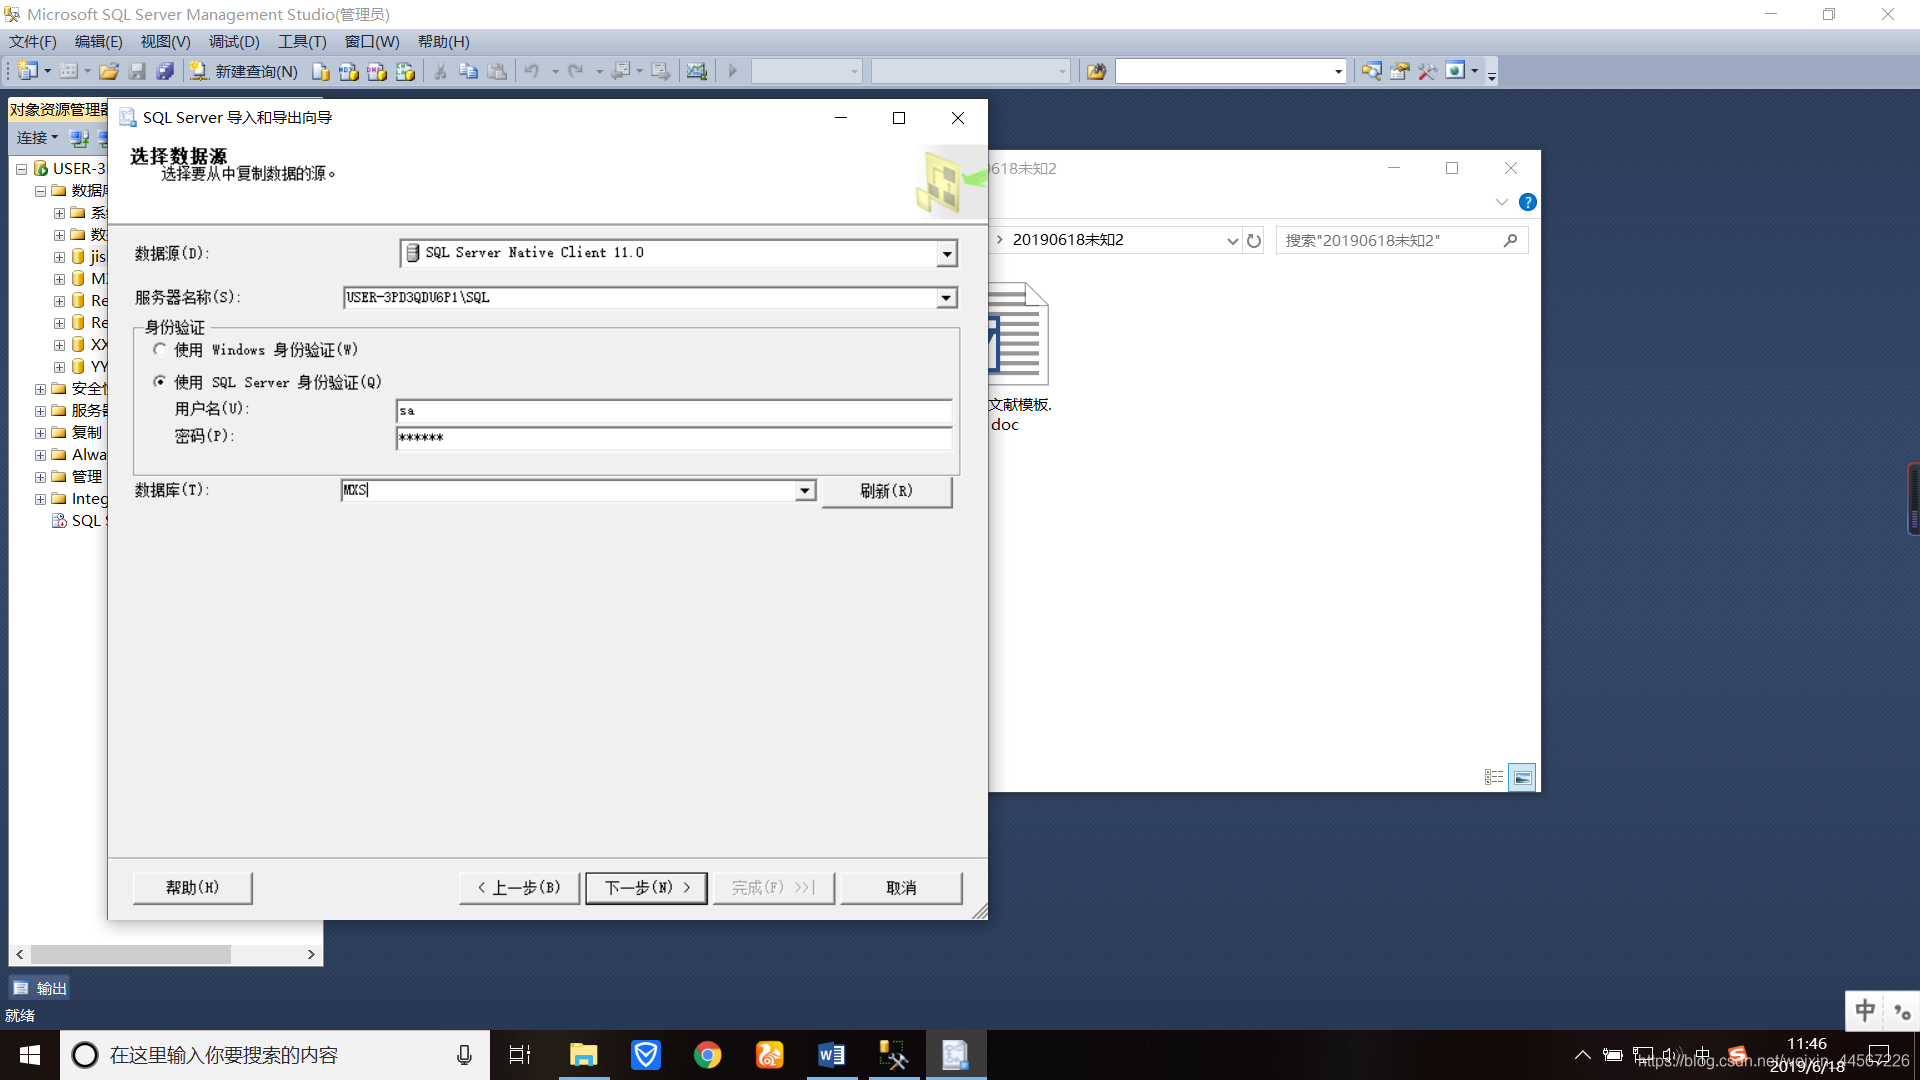Screen dimensions: 1920x1080
Task: Click the 用户名 input field
Action: 674,411
